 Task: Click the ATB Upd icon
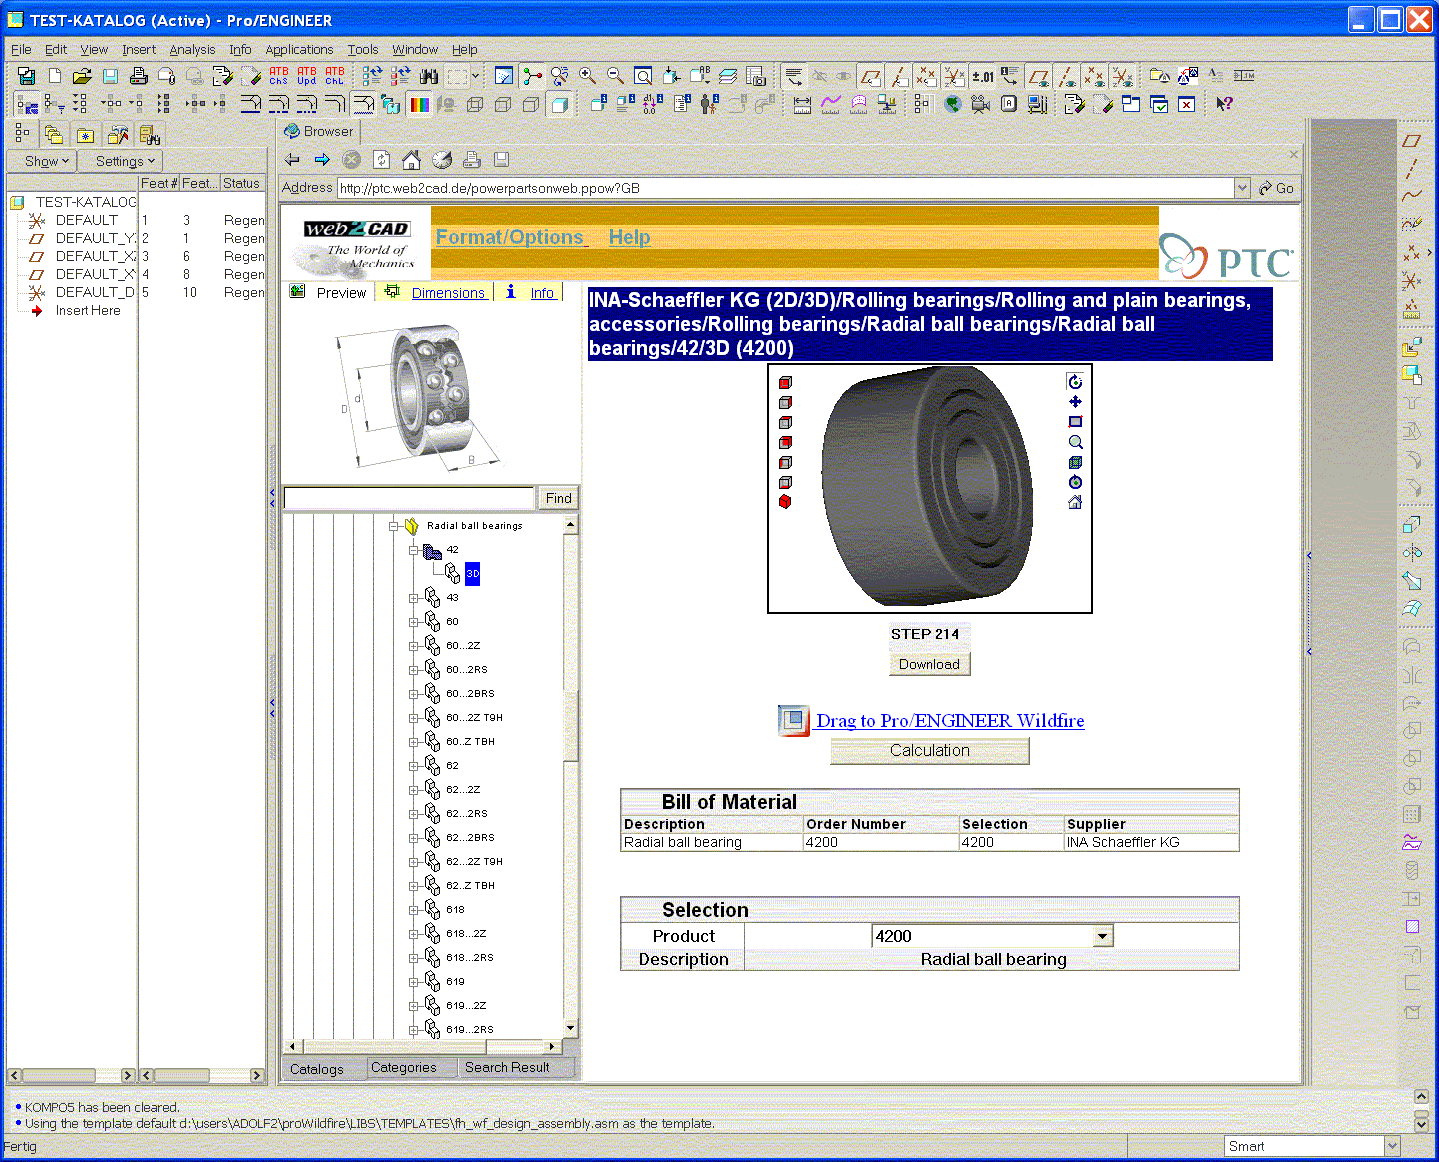pyautogui.click(x=307, y=76)
